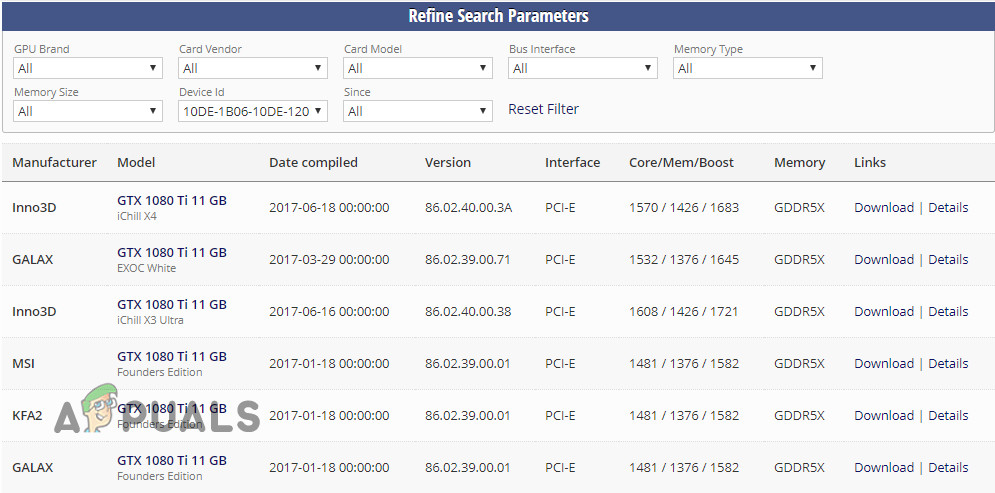
Task: Expand the Since date dropdown
Action: point(418,111)
